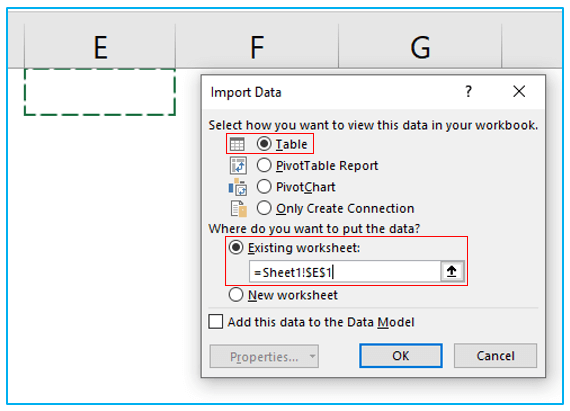Click the collapse dialog range selector arrow

(x=452, y=271)
